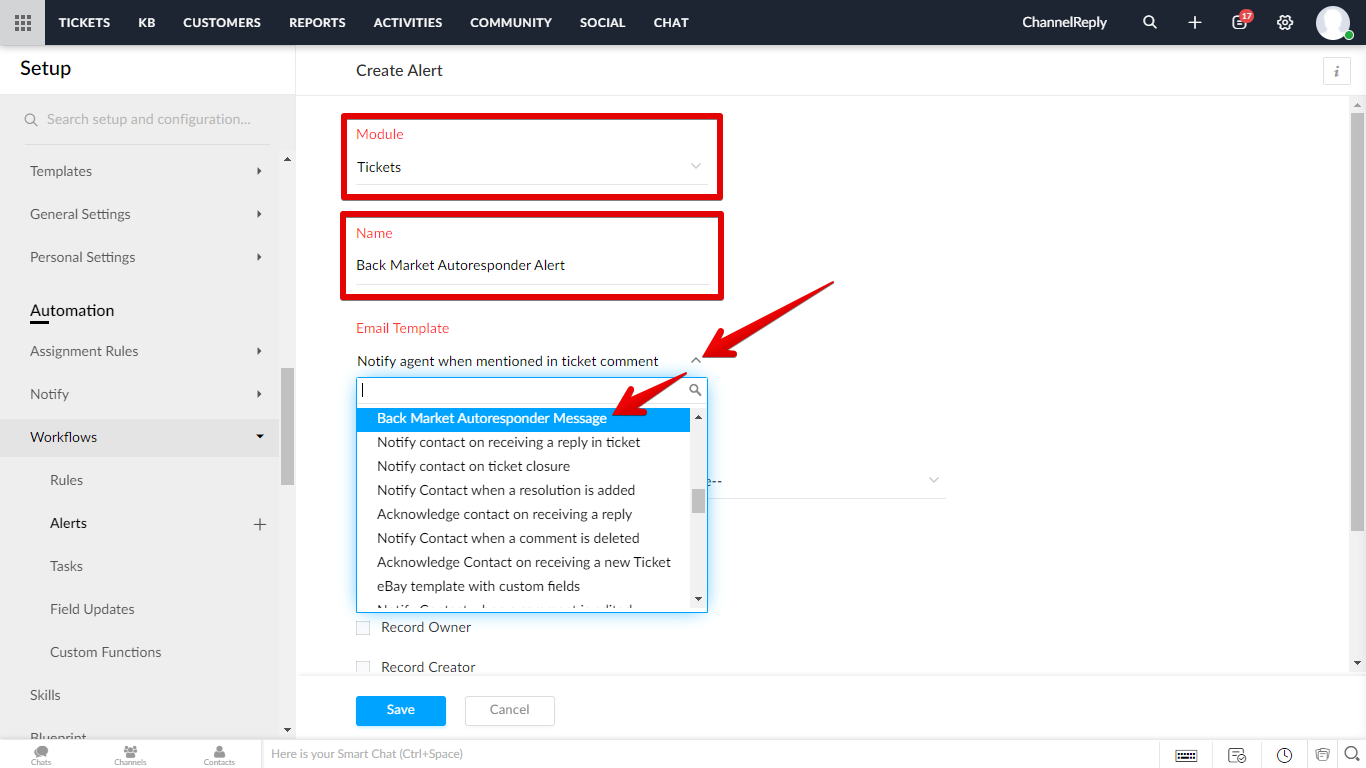
Task: Select Acknowledge contact on receiving a reply
Action: point(524,514)
